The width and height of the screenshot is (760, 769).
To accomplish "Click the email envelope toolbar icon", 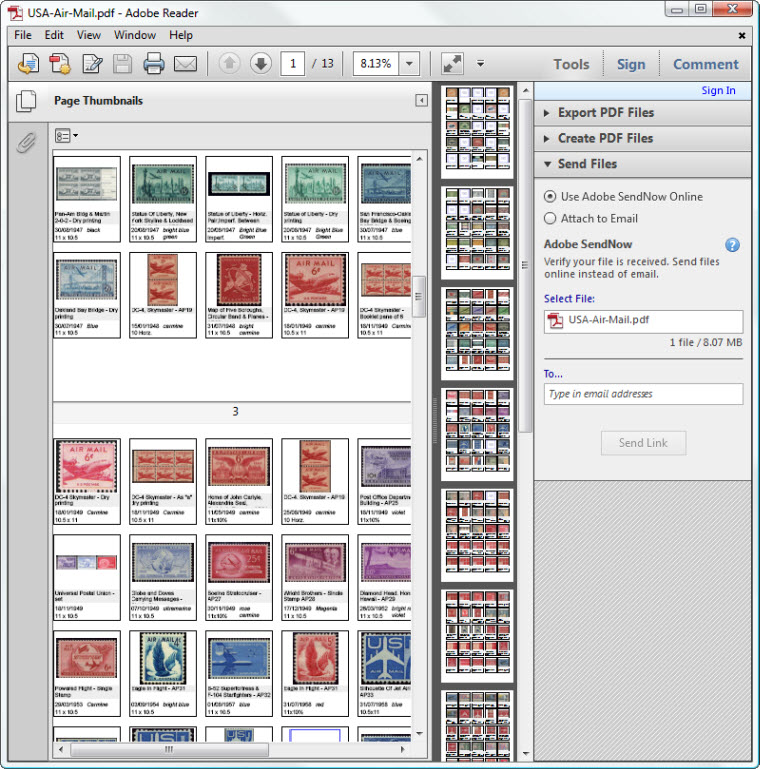I will [185, 64].
